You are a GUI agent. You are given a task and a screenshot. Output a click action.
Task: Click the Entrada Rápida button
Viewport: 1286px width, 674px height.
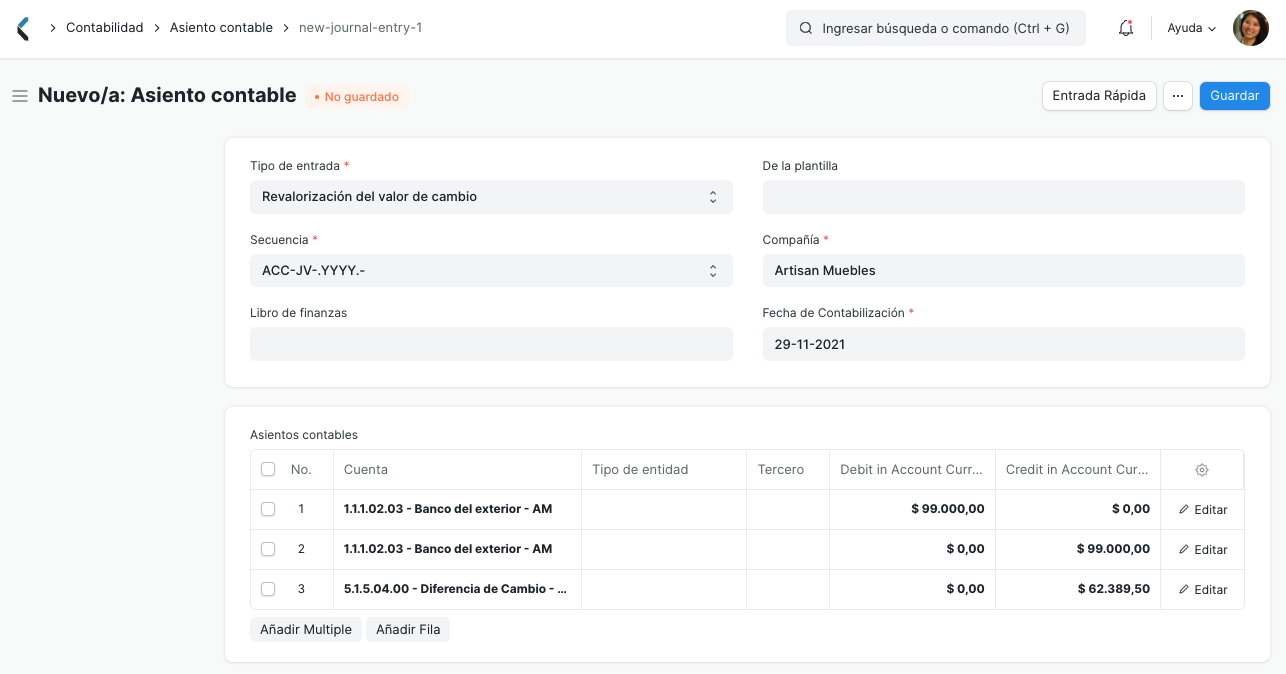pyautogui.click(x=1099, y=96)
